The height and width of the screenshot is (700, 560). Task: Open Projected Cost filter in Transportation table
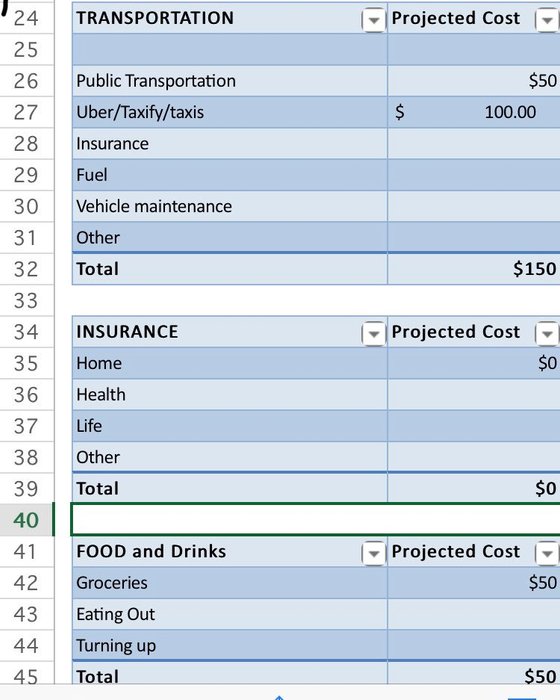click(x=547, y=20)
